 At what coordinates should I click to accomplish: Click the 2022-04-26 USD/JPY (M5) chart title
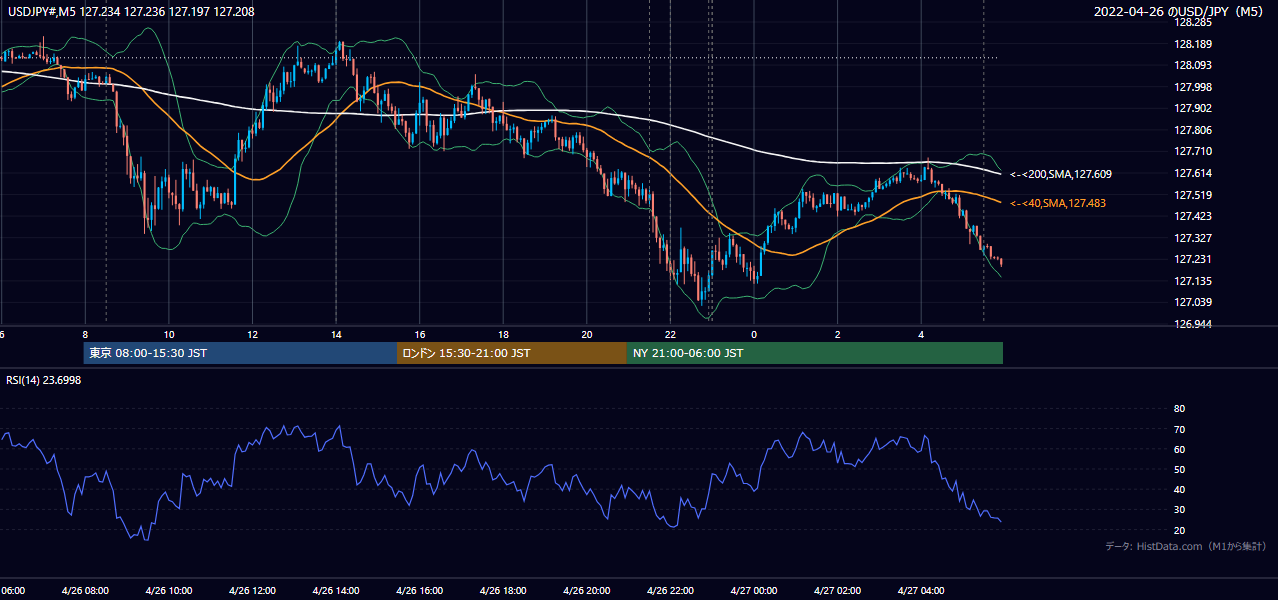point(1180,12)
